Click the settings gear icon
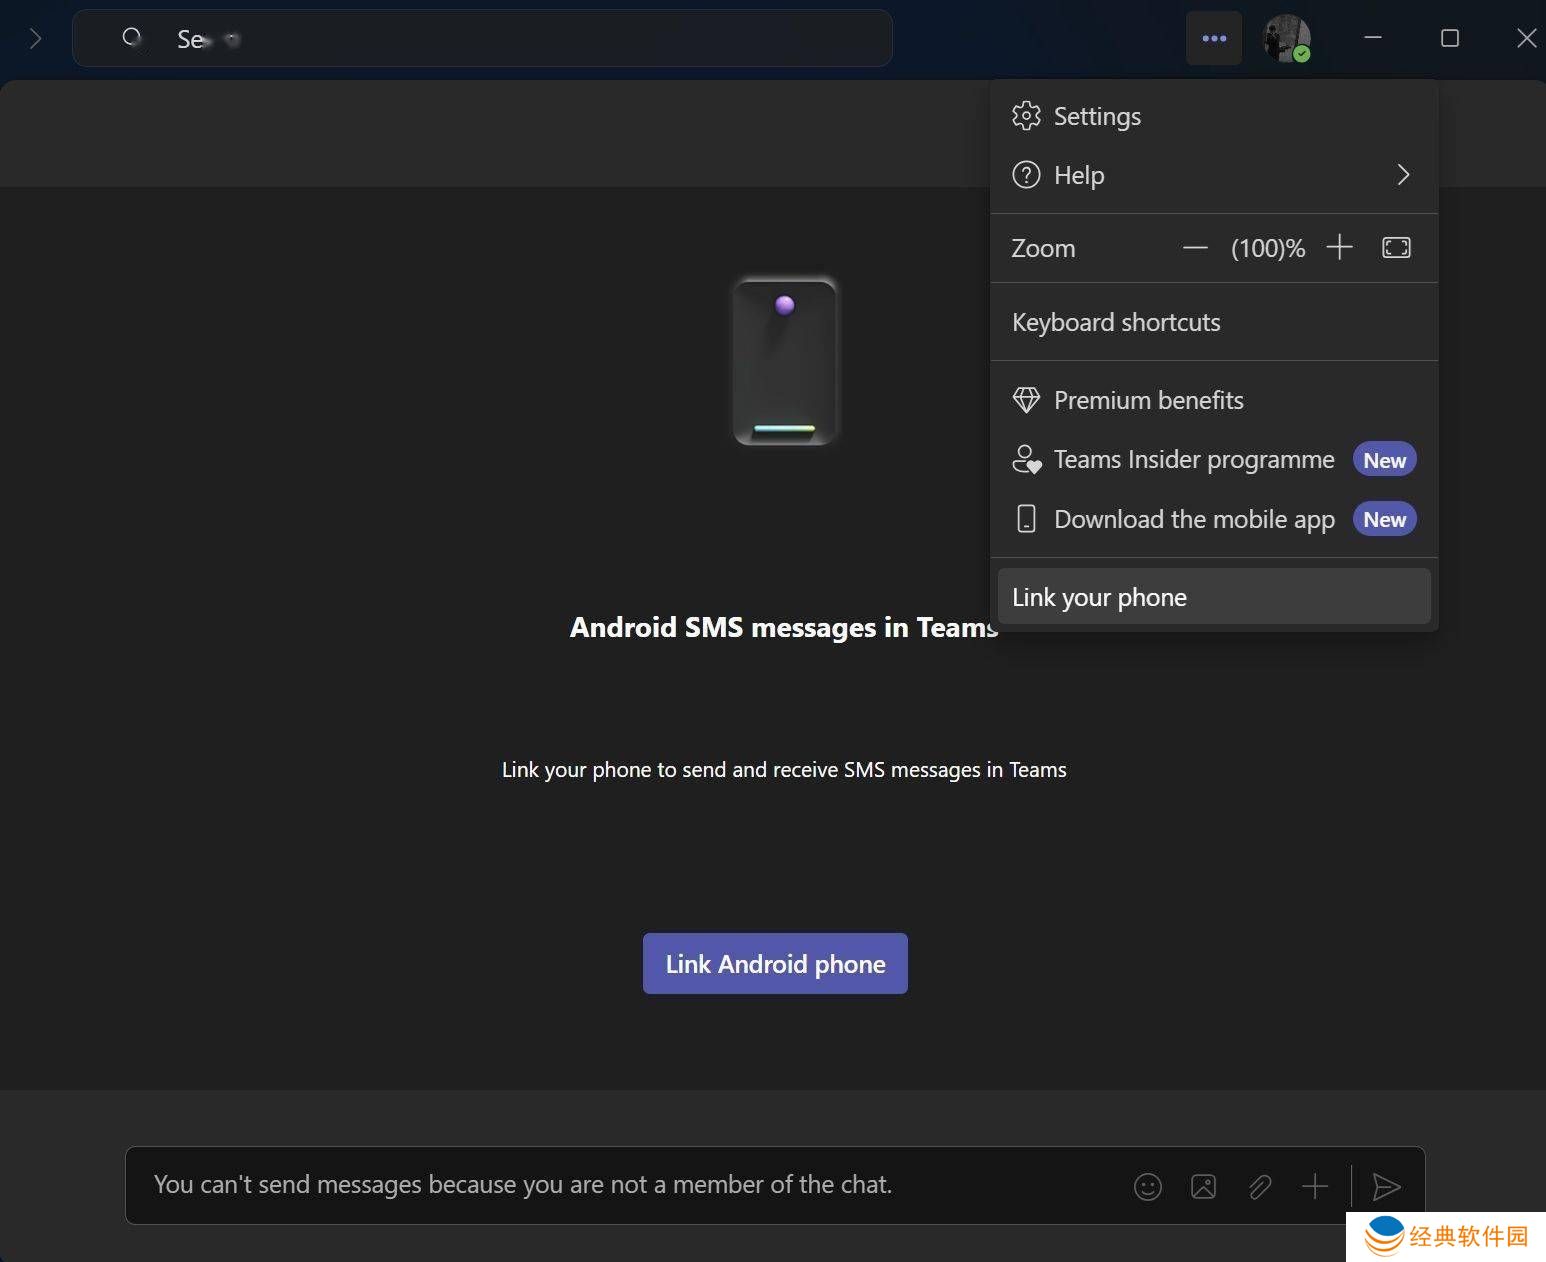 pyautogui.click(x=1026, y=116)
